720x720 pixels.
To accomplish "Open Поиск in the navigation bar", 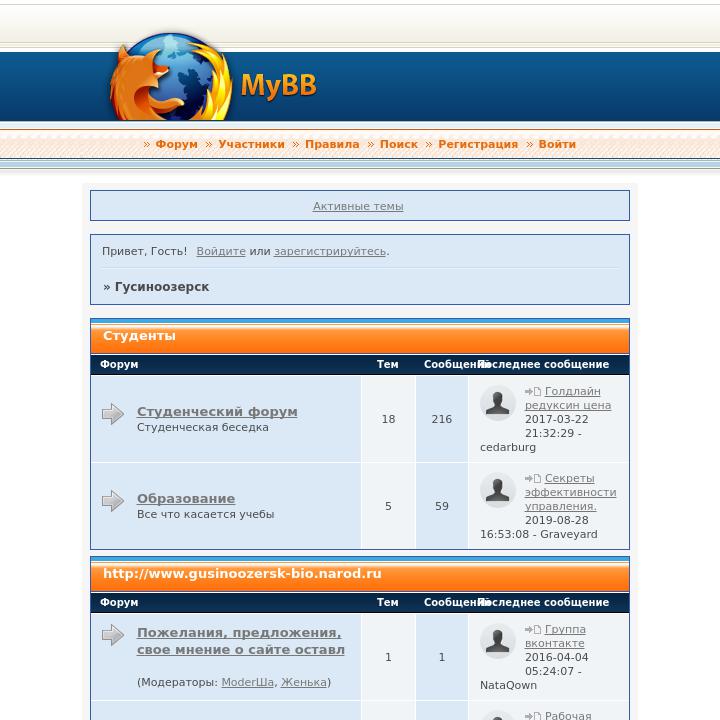I will click(399, 144).
